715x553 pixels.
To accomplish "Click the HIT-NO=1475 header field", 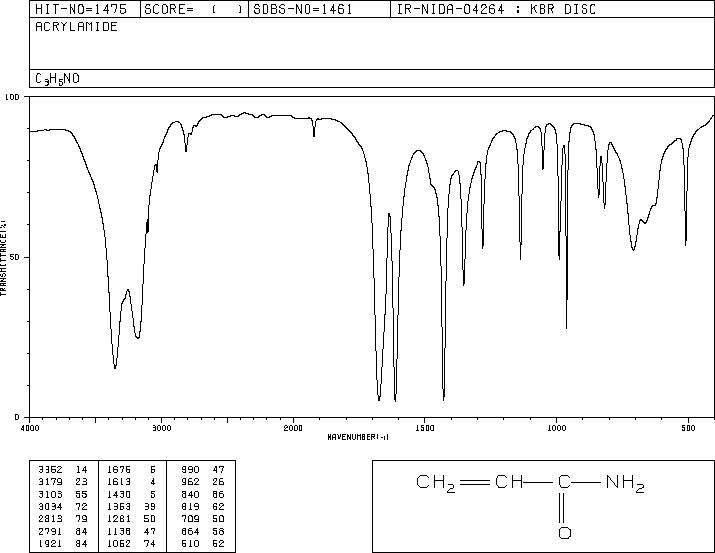I will tap(85, 9).
